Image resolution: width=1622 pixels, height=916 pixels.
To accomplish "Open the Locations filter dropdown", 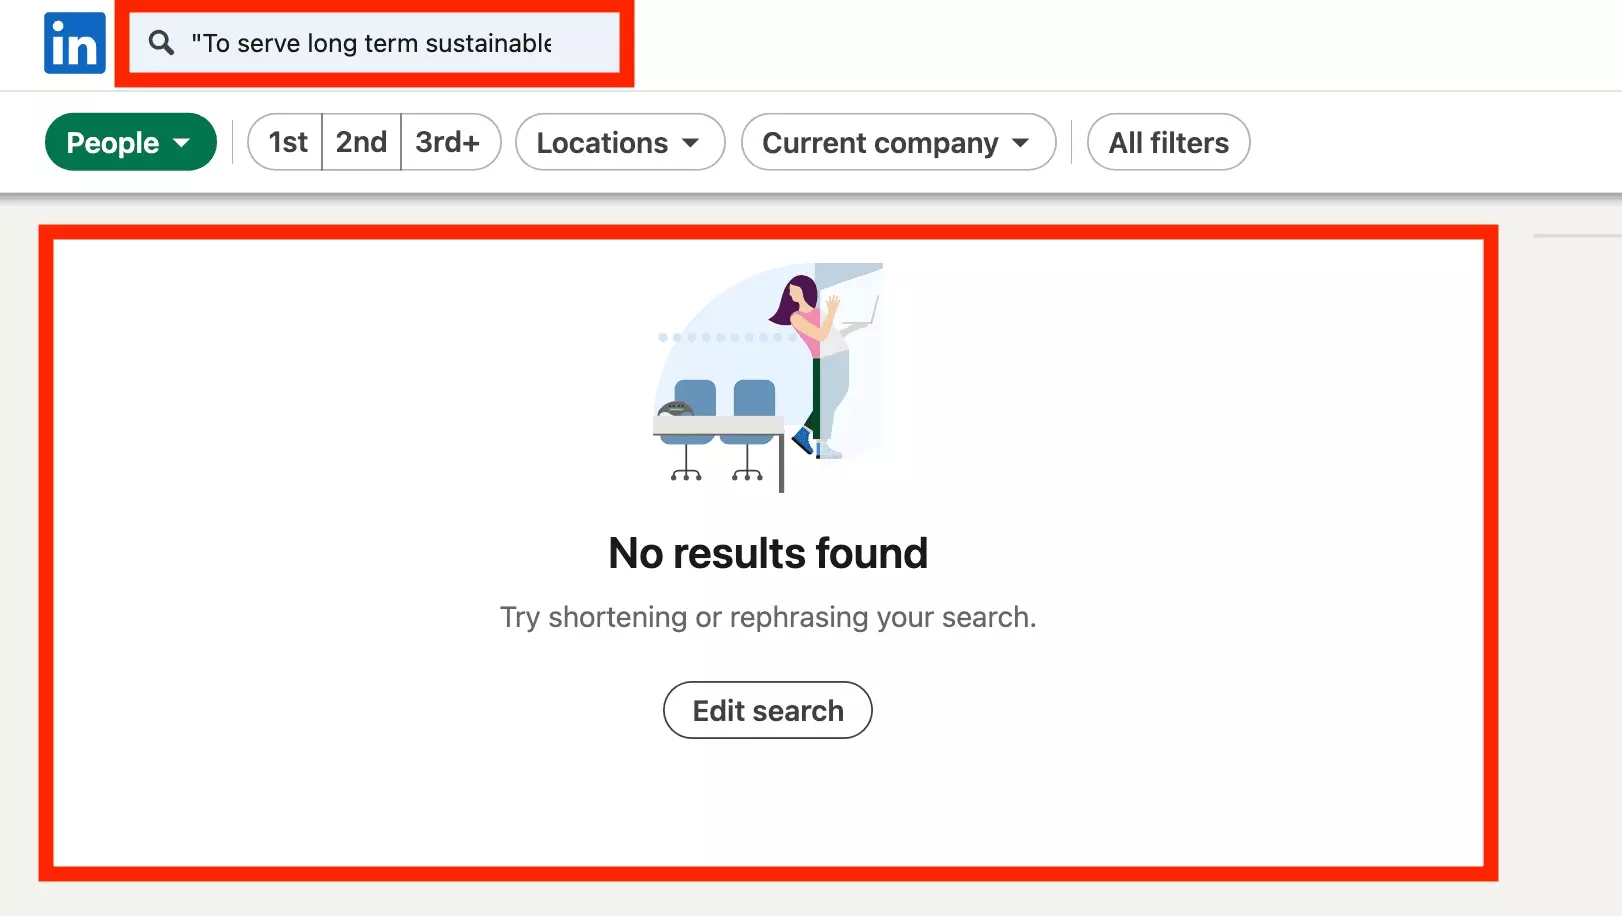I will 619,143.
